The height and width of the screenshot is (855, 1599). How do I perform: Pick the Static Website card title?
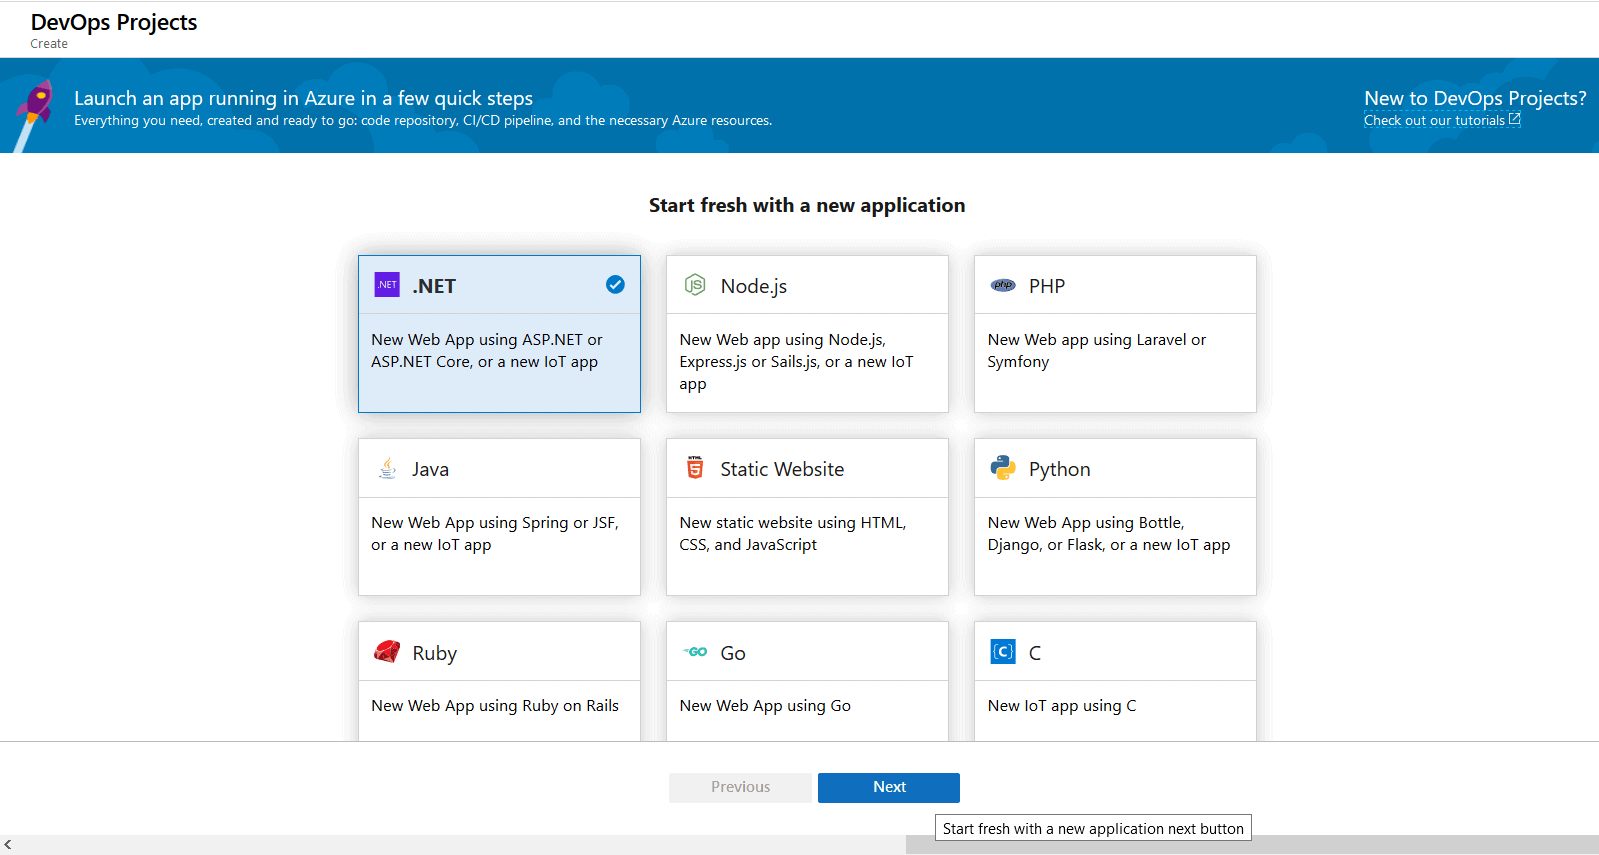point(782,469)
